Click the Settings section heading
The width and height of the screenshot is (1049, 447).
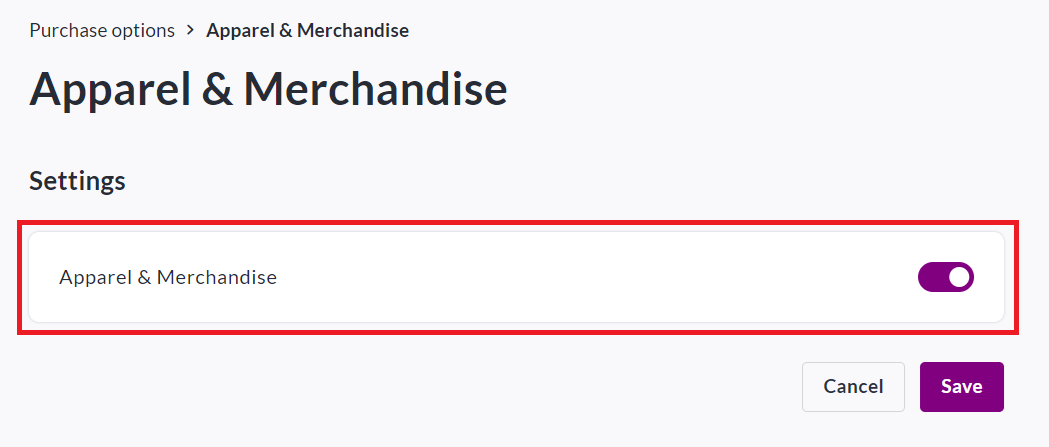coord(77,180)
